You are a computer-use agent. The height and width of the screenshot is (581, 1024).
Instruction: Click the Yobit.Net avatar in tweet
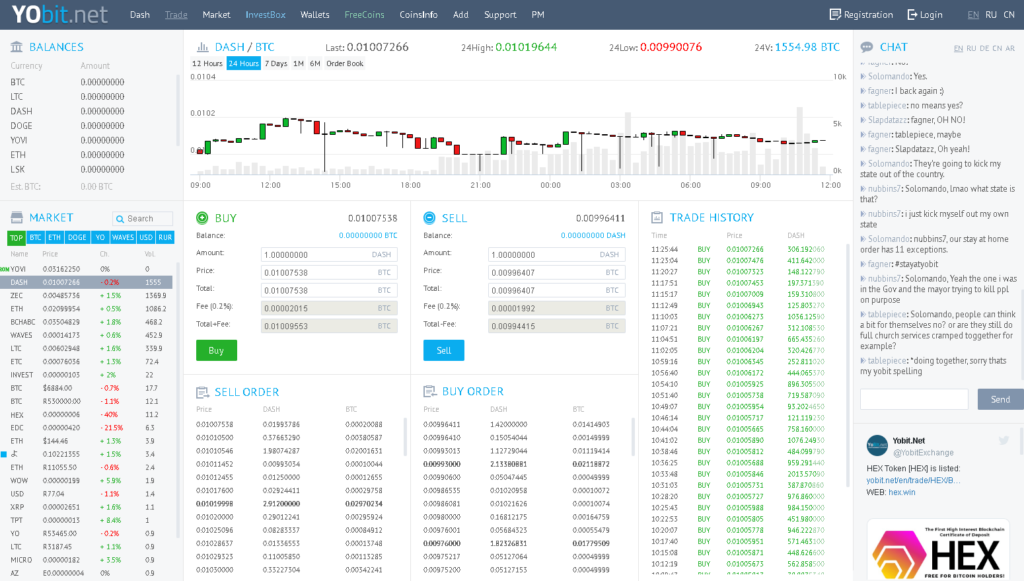click(x=877, y=446)
